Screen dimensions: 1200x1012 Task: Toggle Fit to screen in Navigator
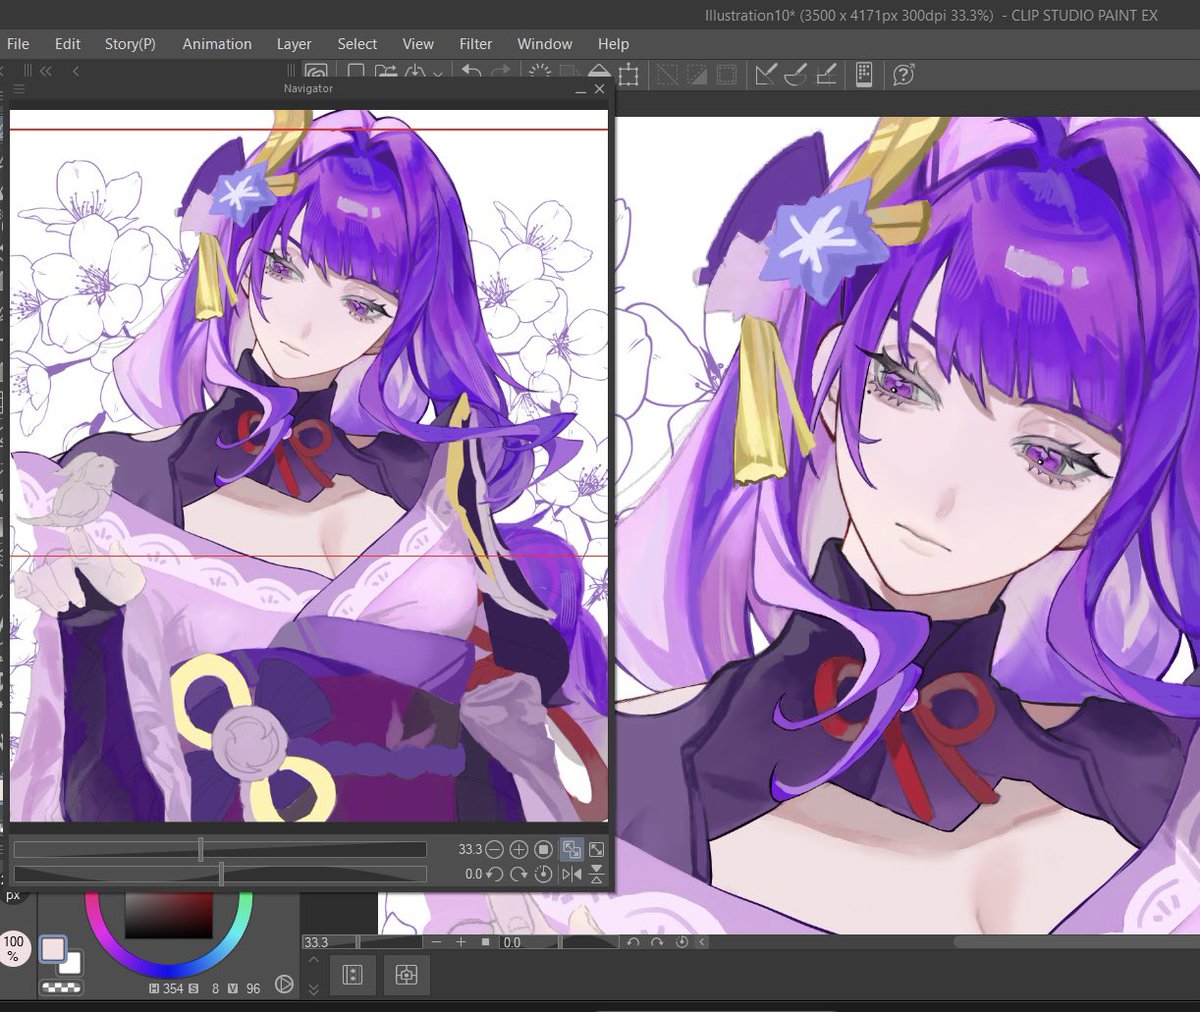point(571,849)
